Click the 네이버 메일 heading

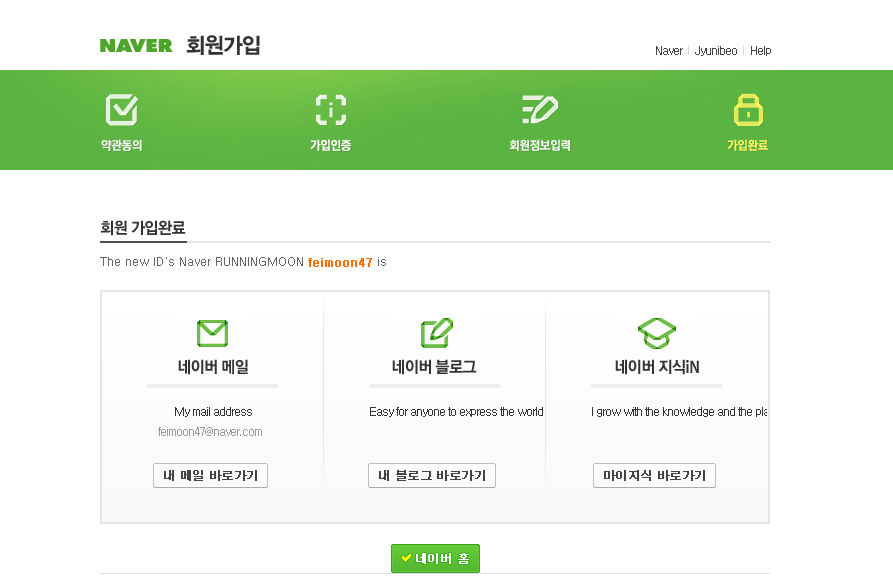point(213,367)
